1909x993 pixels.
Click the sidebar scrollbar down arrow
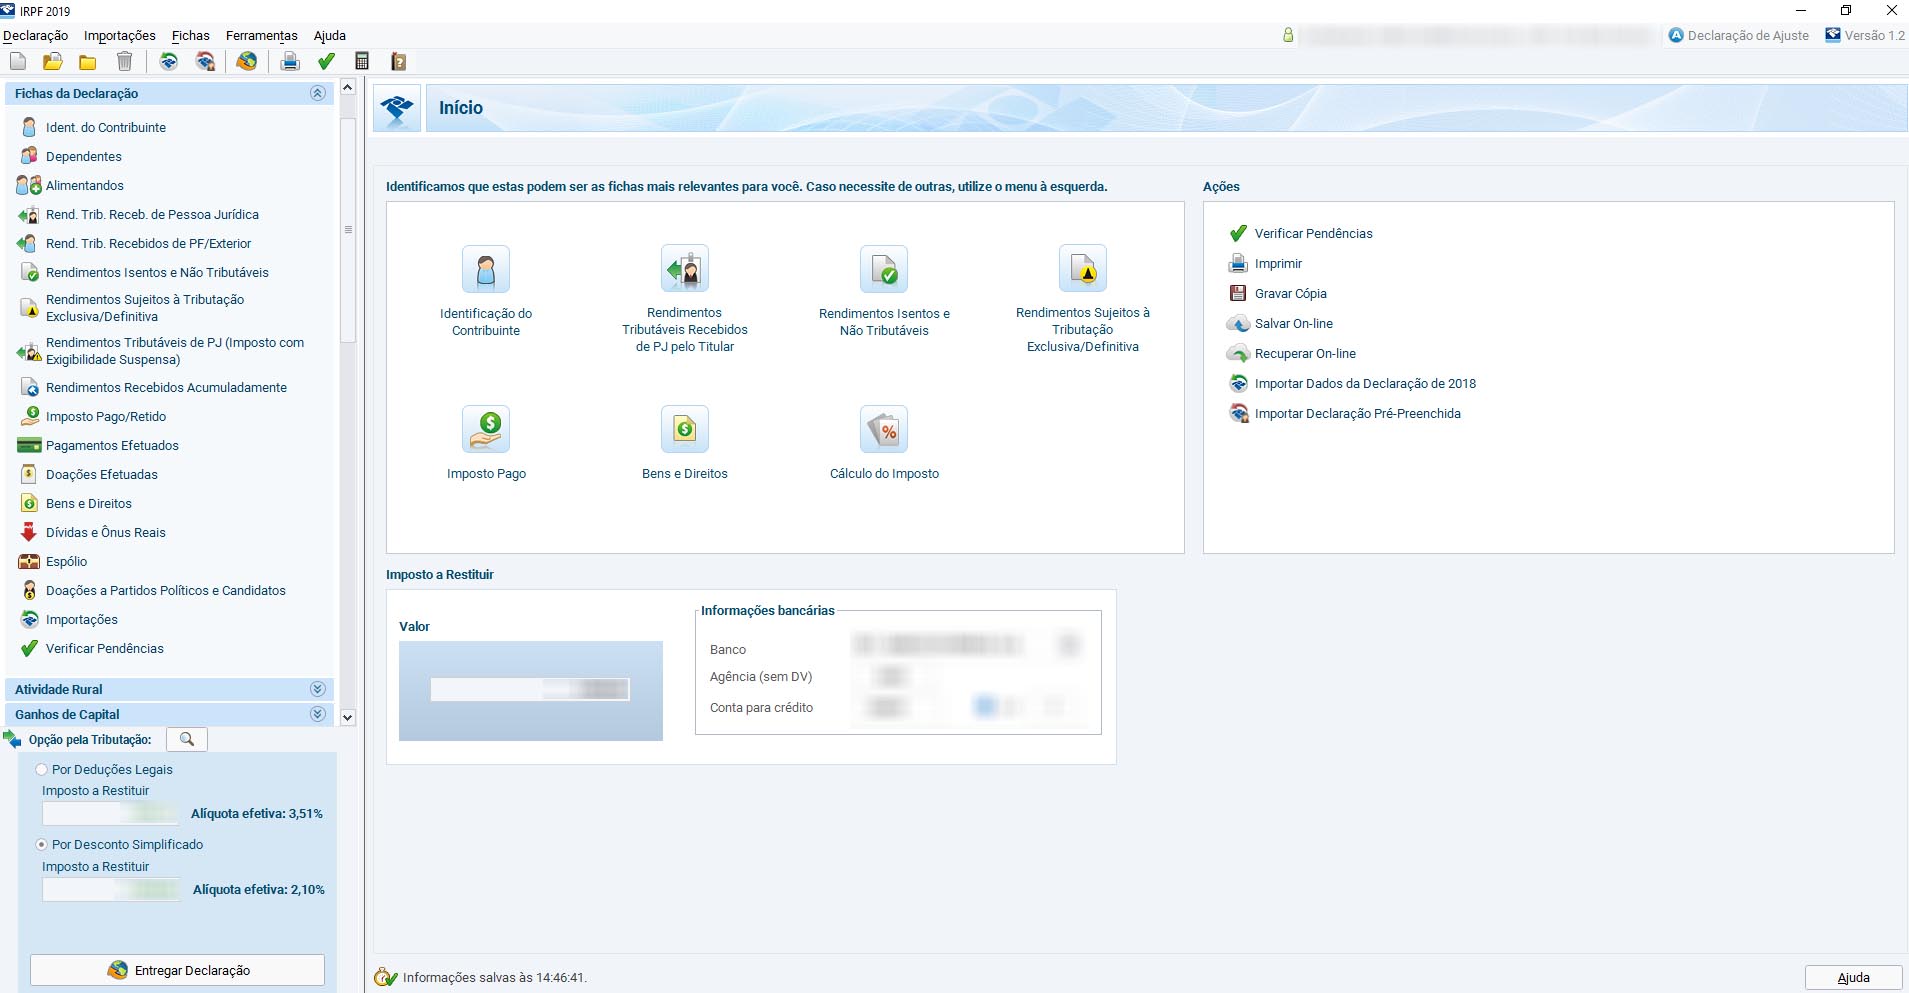point(348,717)
